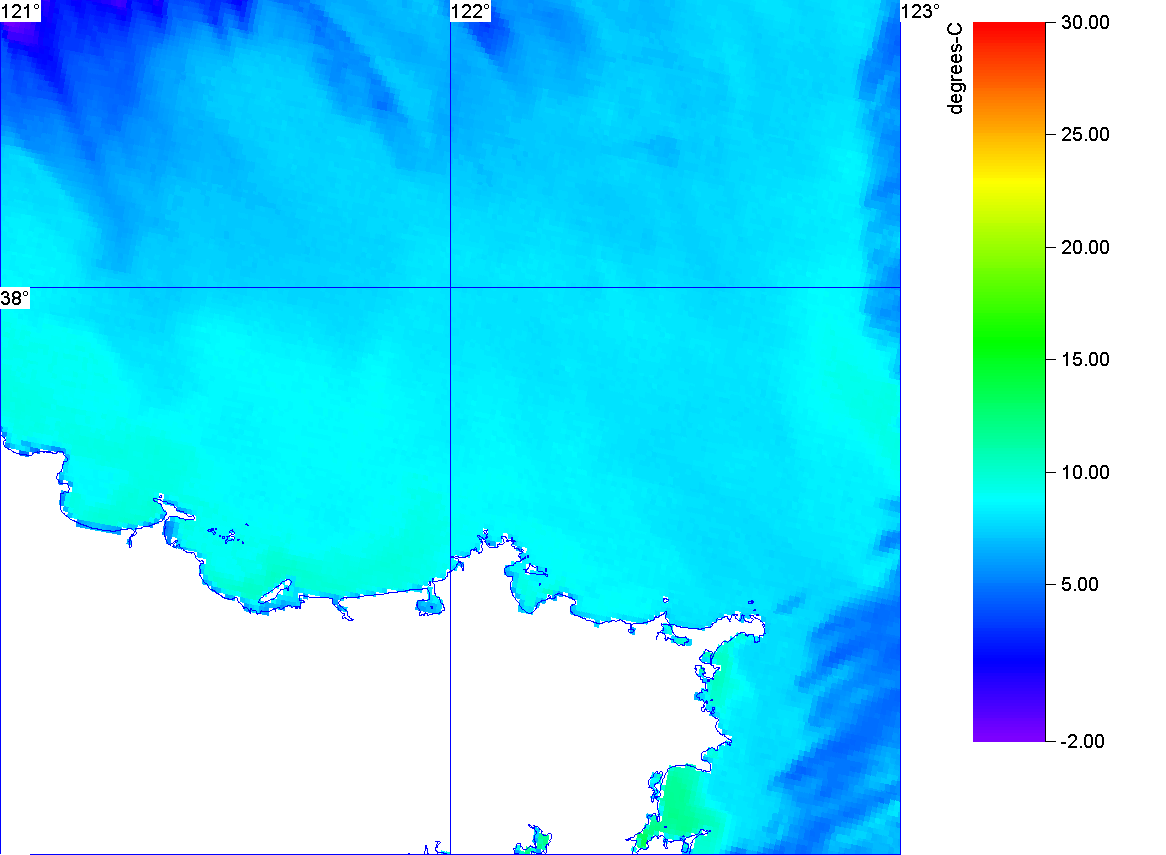Click the 38° latitude label
This screenshot has height=855, width=1166.
click(15, 298)
